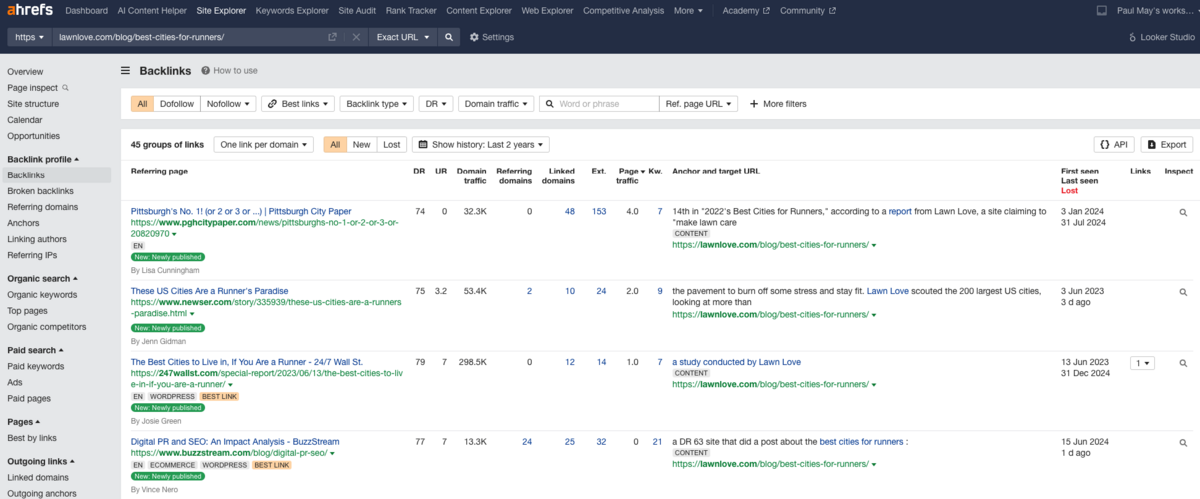Expand links count dropdown in 247wallst row
The image size is (1200, 499).
(1141, 363)
